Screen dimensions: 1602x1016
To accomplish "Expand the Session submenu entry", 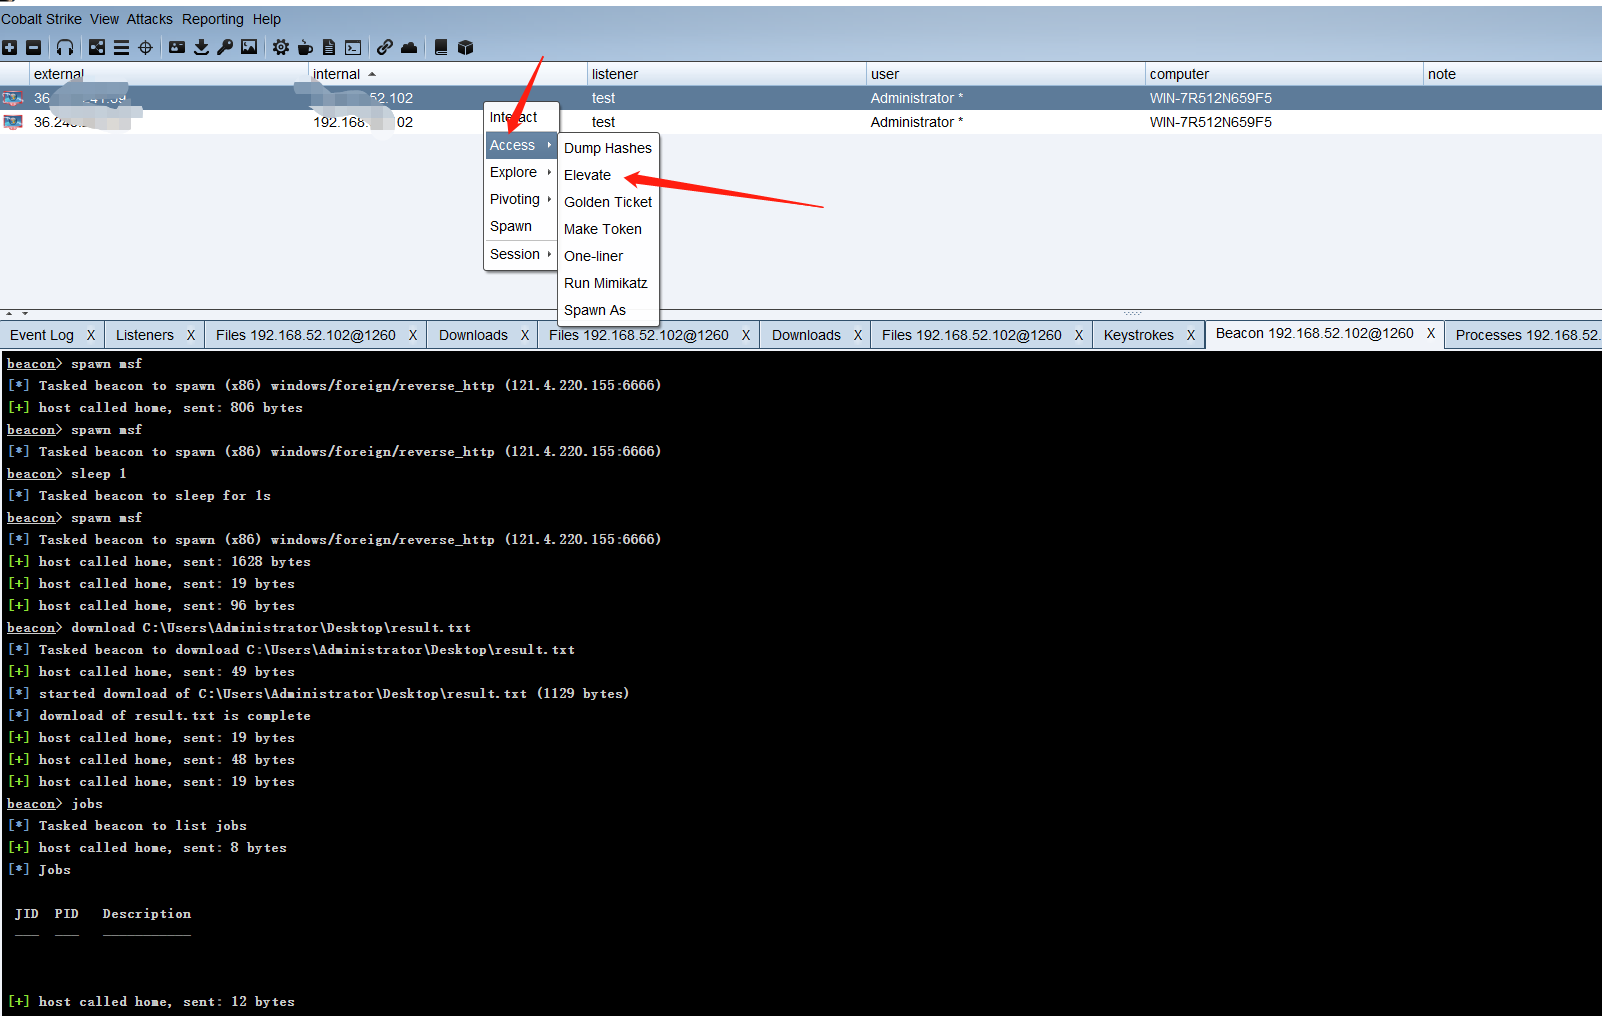I will [x=520, y=254].
